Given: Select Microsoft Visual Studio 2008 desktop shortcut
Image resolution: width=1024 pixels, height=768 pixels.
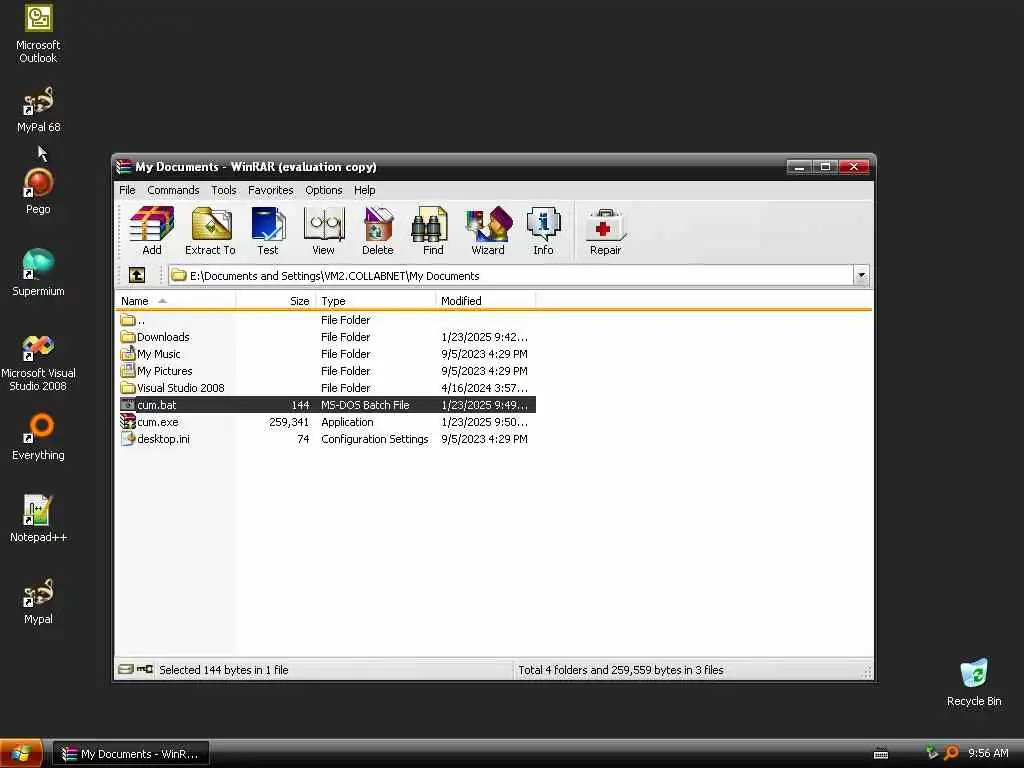Looking at the screenshot, I should click(38, 363).
